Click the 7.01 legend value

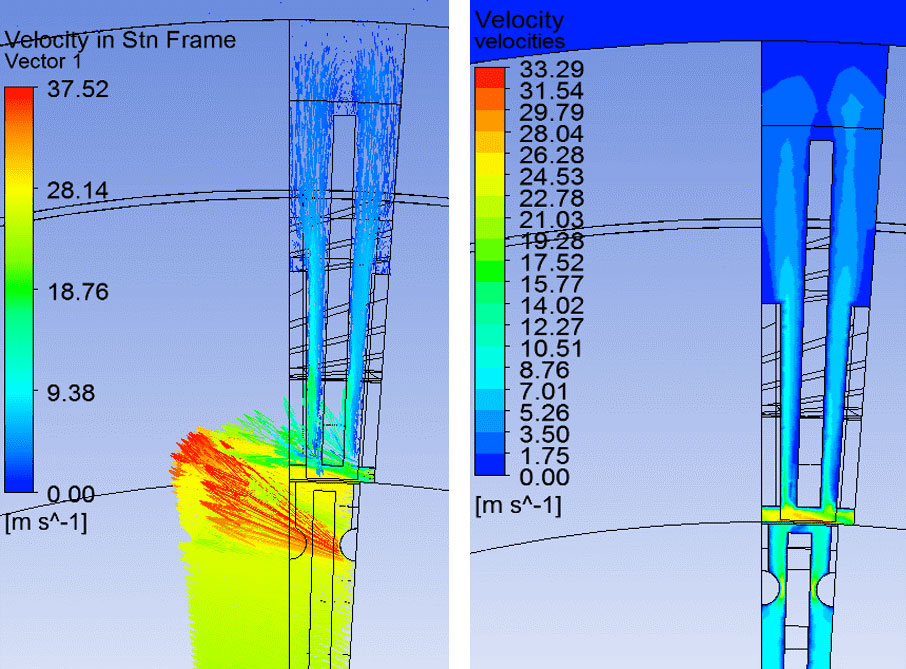pyautogui.click(x=545, y=392)
